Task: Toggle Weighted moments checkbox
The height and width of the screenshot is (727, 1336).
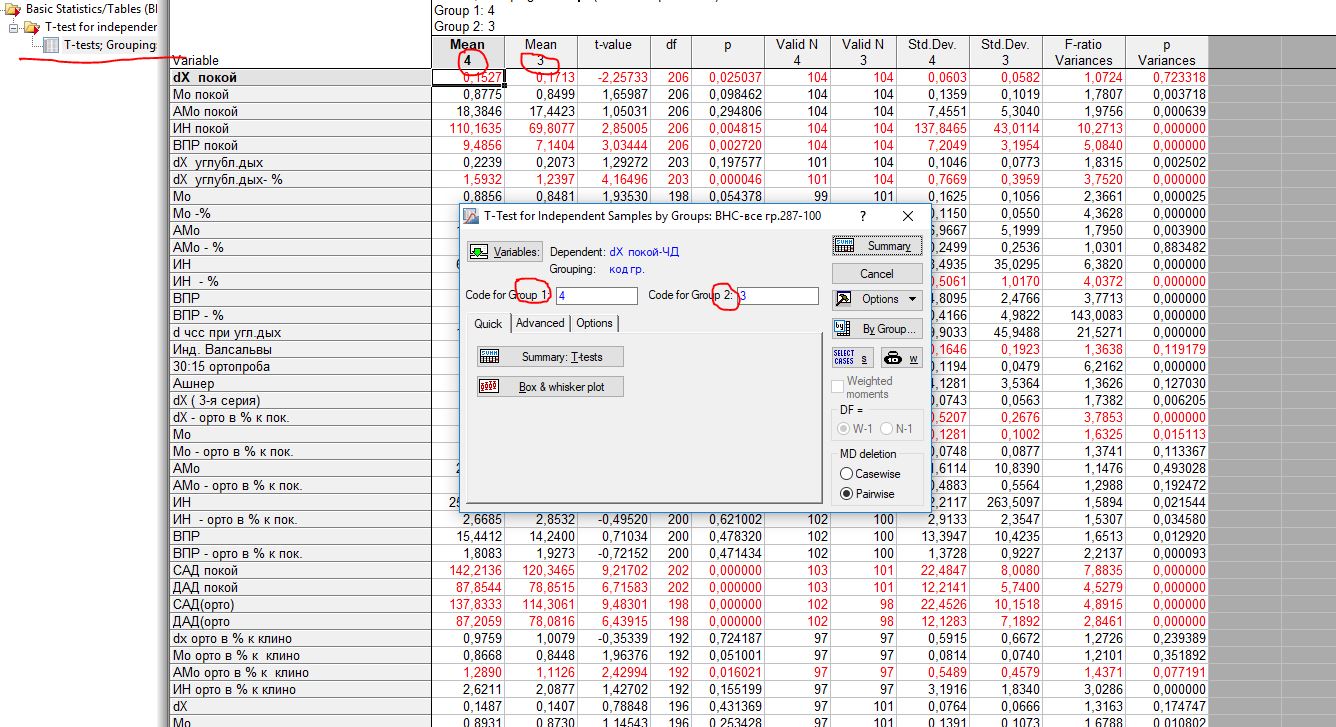Action: [839, 387]
